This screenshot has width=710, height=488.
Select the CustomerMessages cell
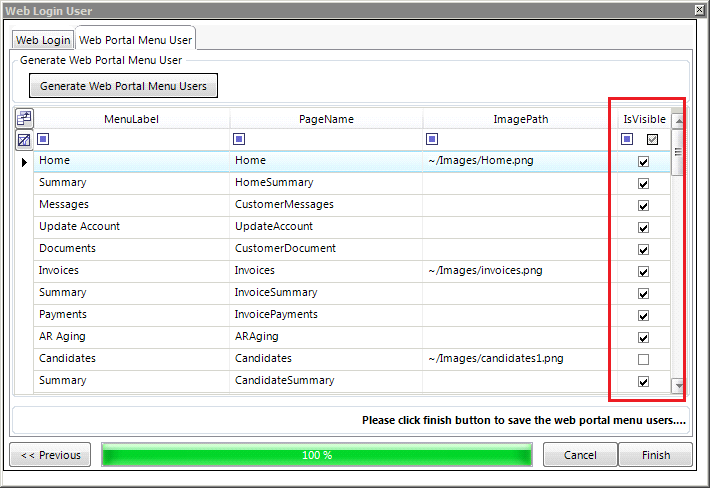pos(326,205)
